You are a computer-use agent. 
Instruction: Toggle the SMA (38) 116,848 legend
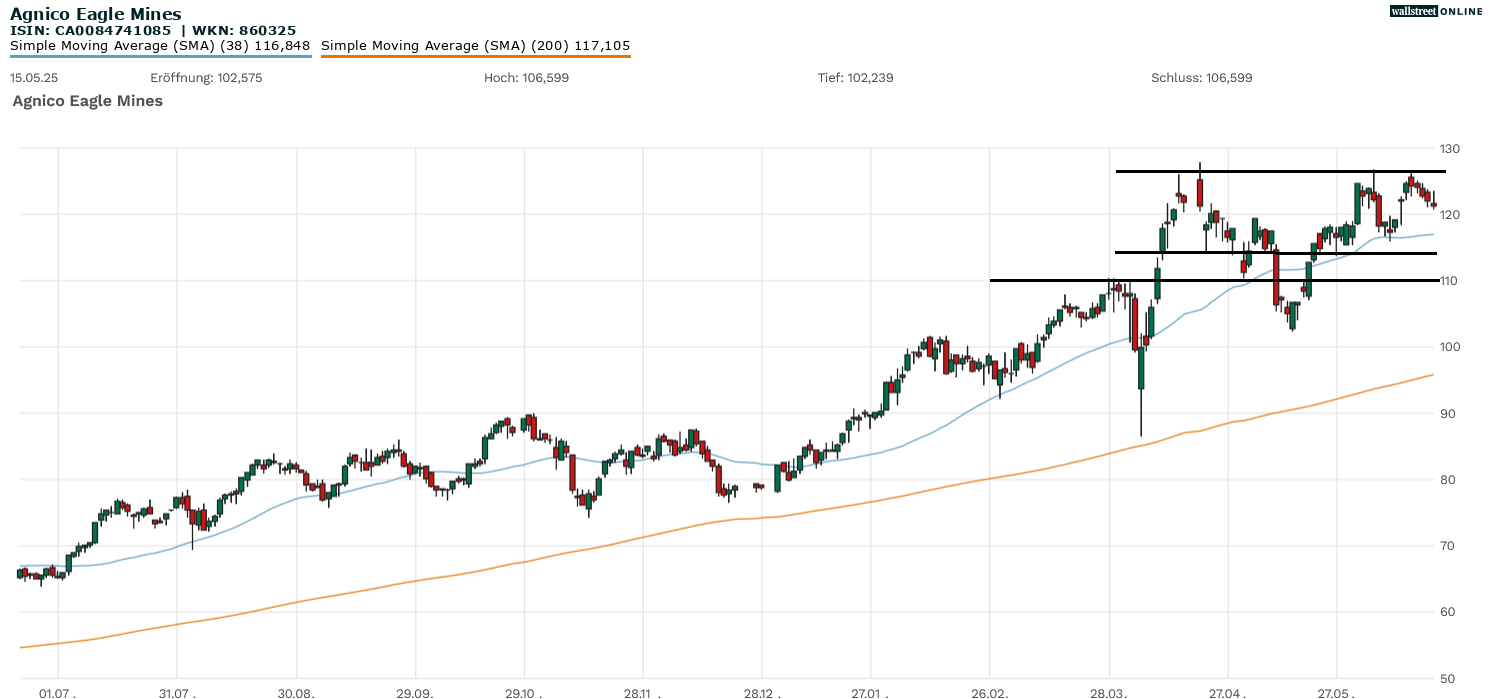(160, 46)
